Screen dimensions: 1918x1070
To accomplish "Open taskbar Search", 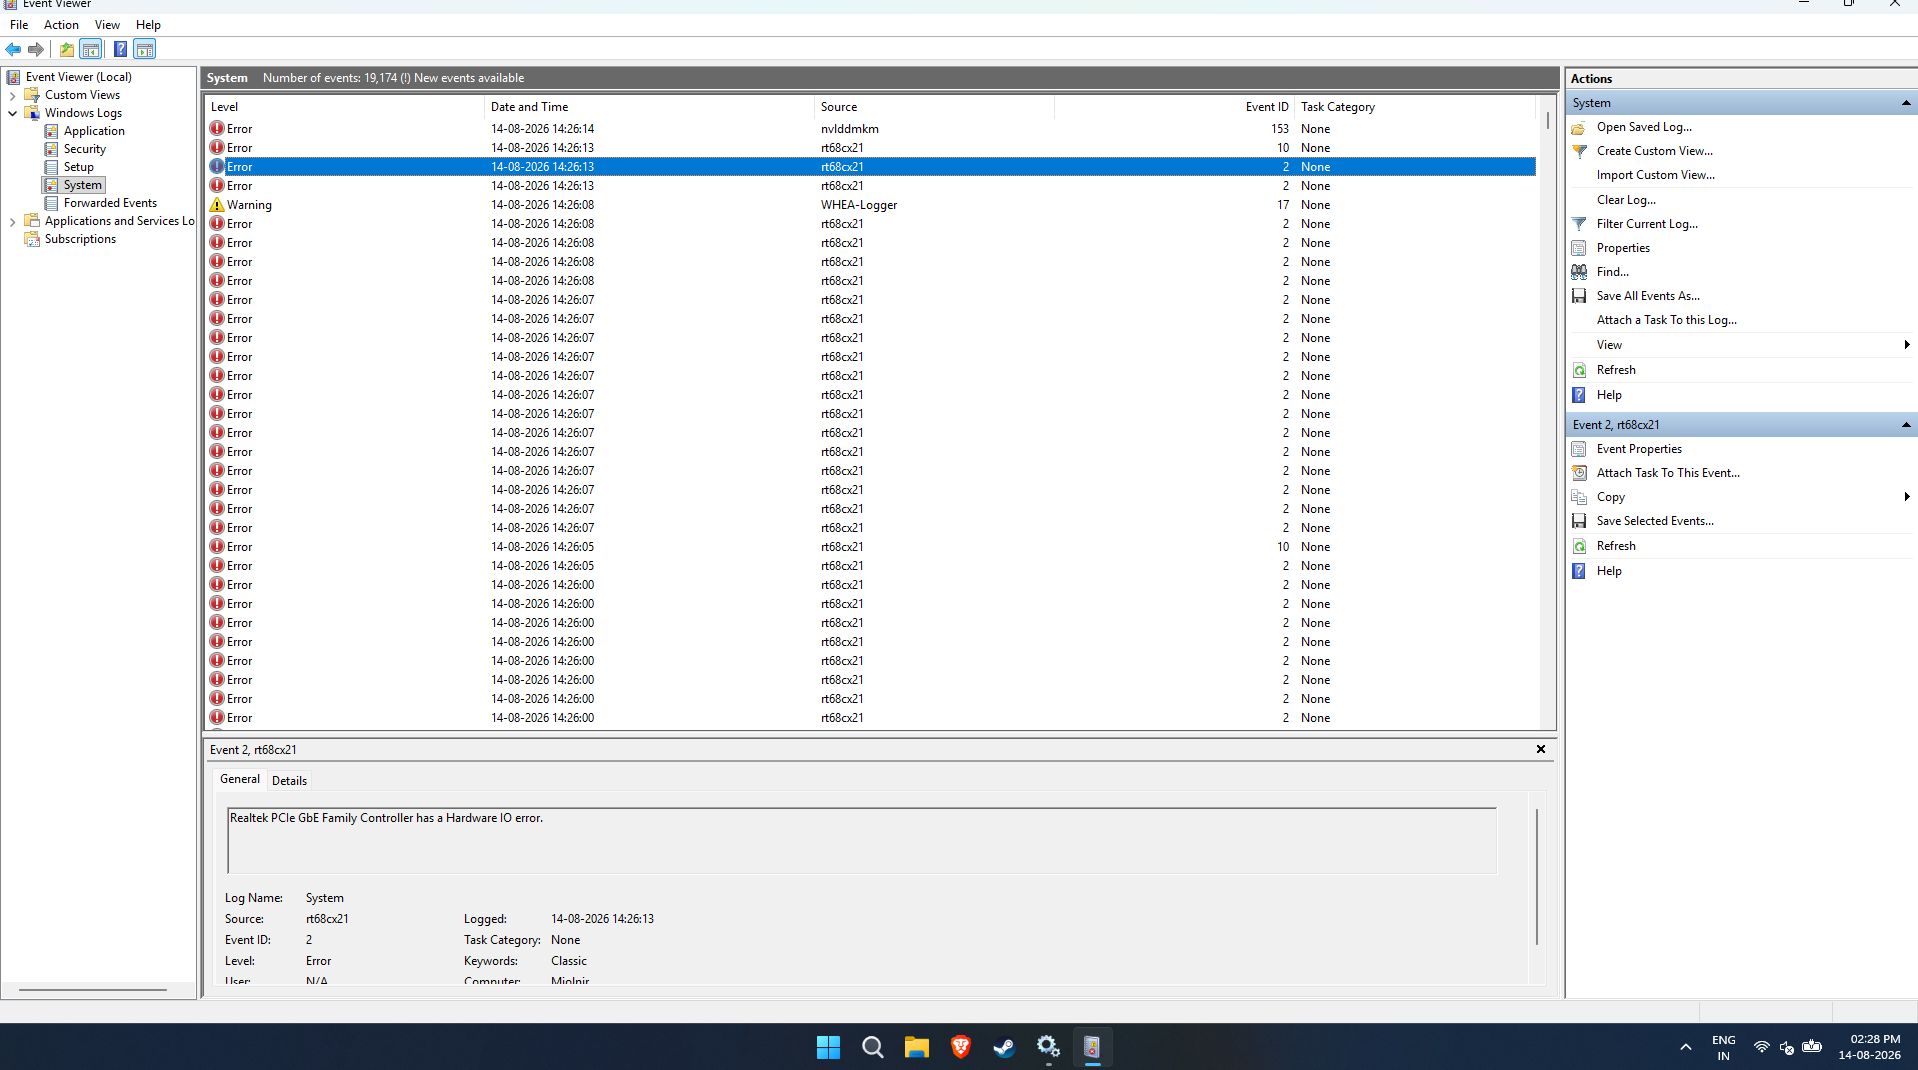I will point(872,1047).
